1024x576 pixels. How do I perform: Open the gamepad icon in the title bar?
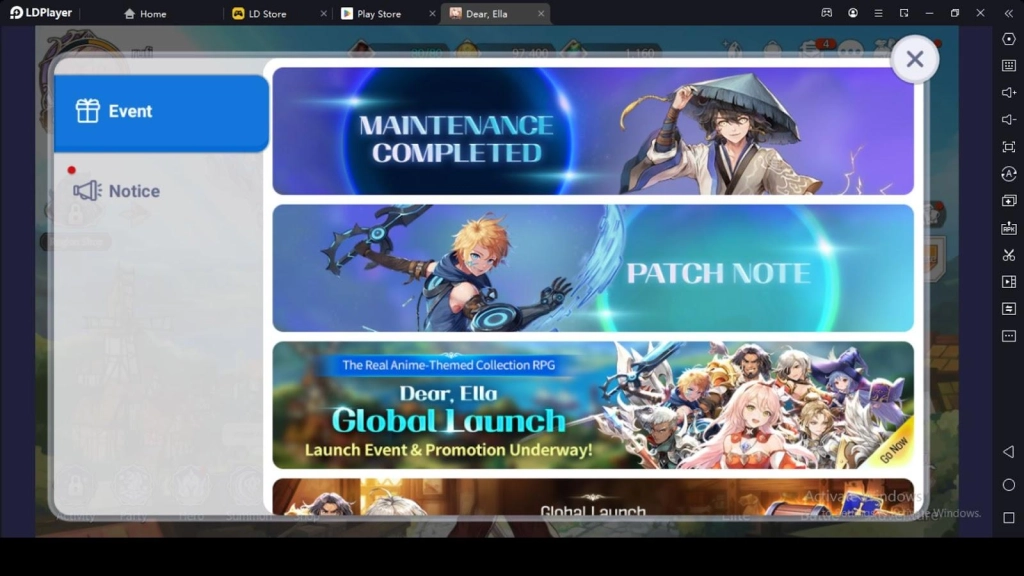pyautogui.click(x=827, y=13)
